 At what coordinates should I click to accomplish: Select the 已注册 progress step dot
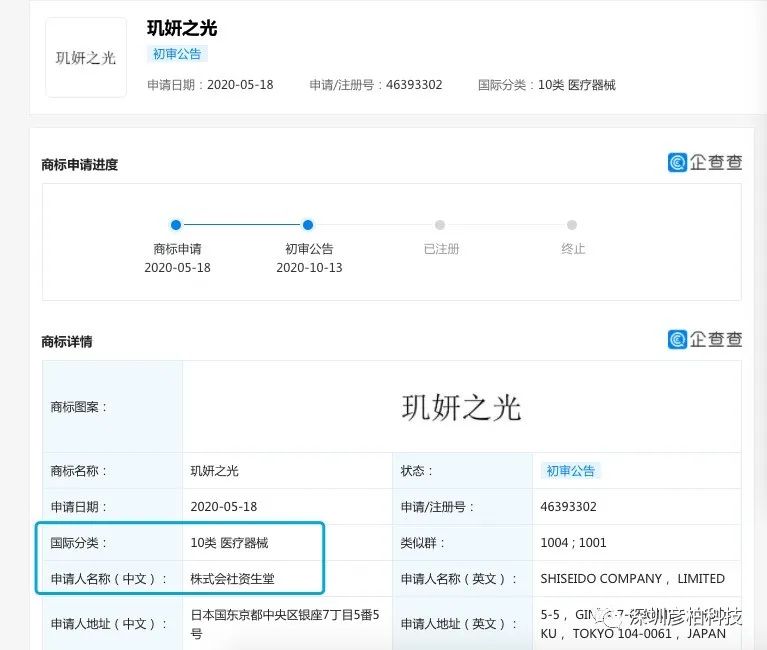(x=440, y=225)
